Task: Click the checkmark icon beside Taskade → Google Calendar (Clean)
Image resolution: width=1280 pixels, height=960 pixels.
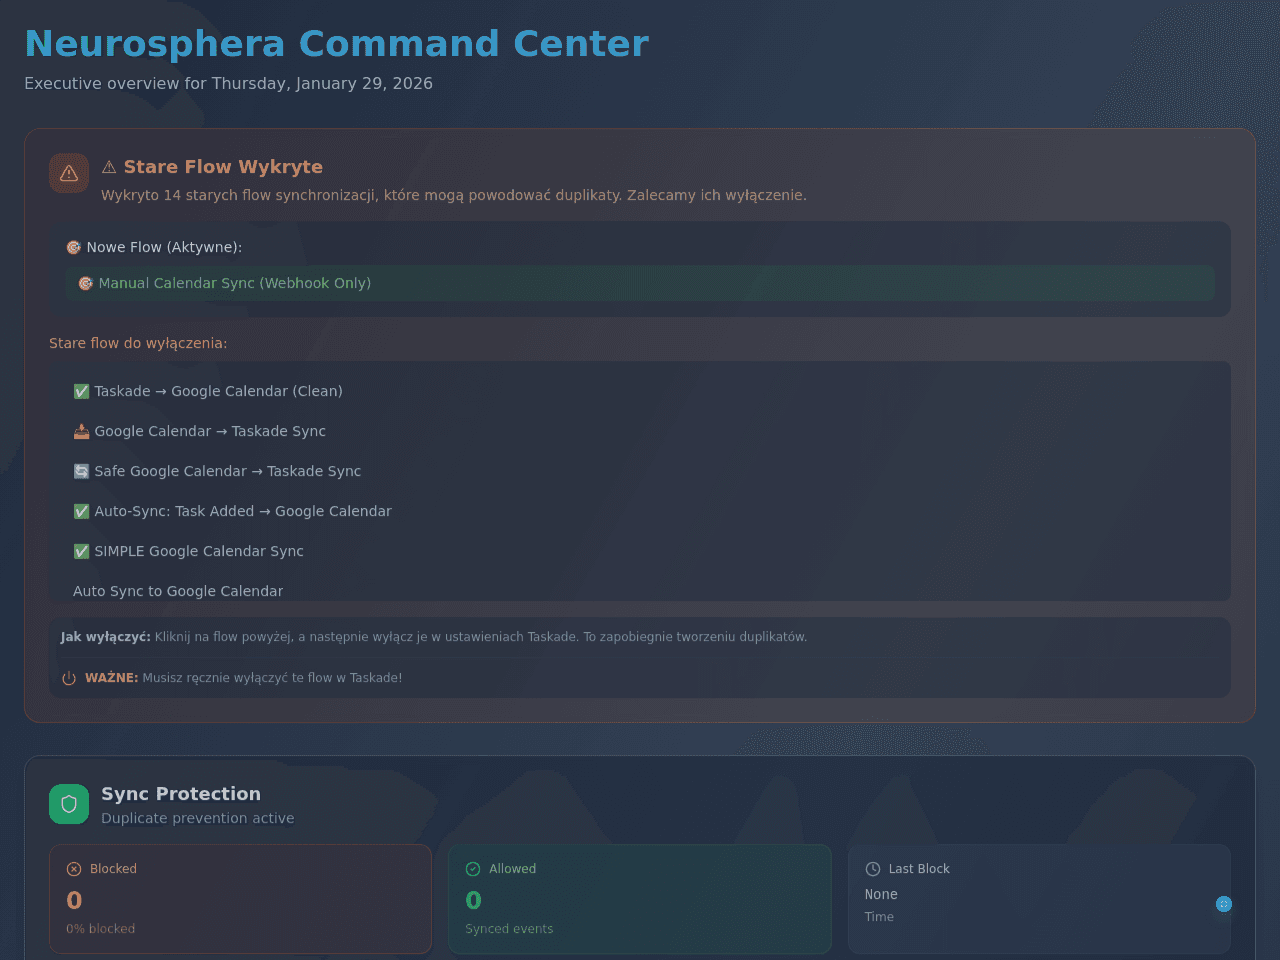Action: click(x=81, y=391)
